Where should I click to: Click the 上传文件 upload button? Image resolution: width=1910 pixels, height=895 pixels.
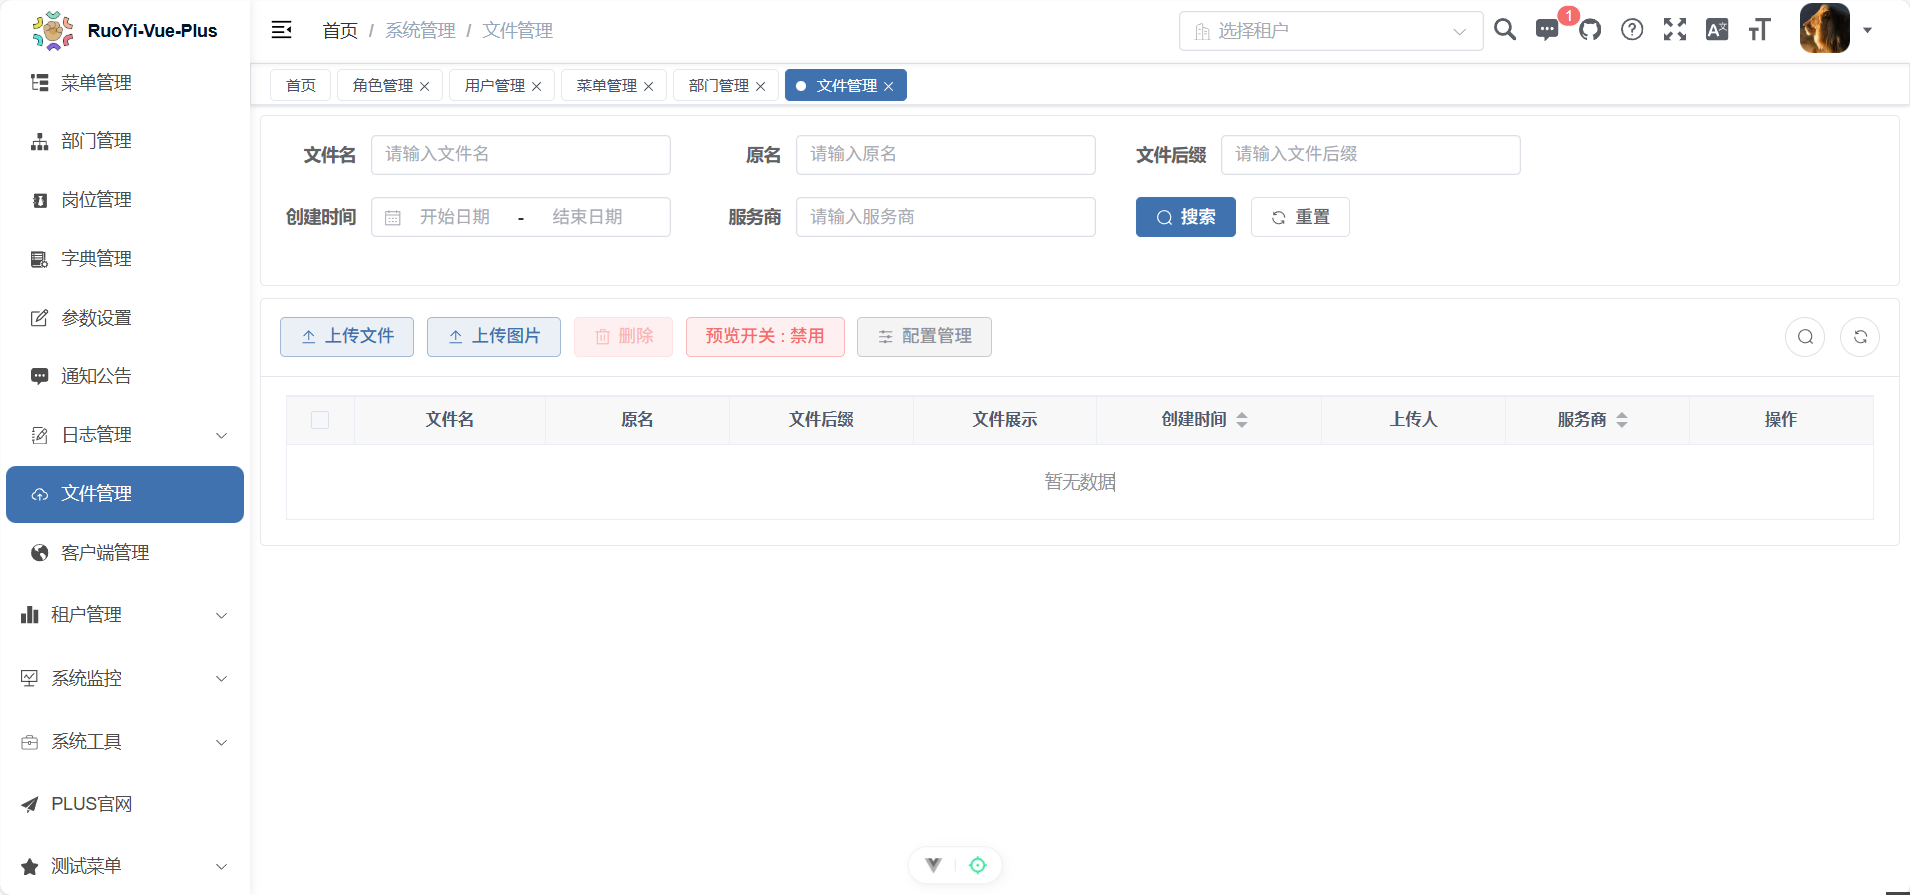click(347, 337)
